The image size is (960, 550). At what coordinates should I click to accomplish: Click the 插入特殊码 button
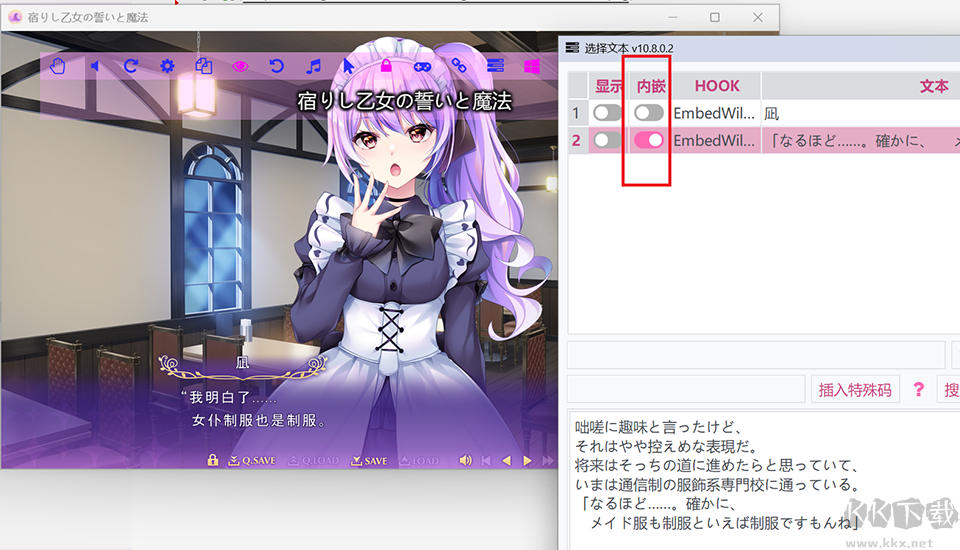855,390
